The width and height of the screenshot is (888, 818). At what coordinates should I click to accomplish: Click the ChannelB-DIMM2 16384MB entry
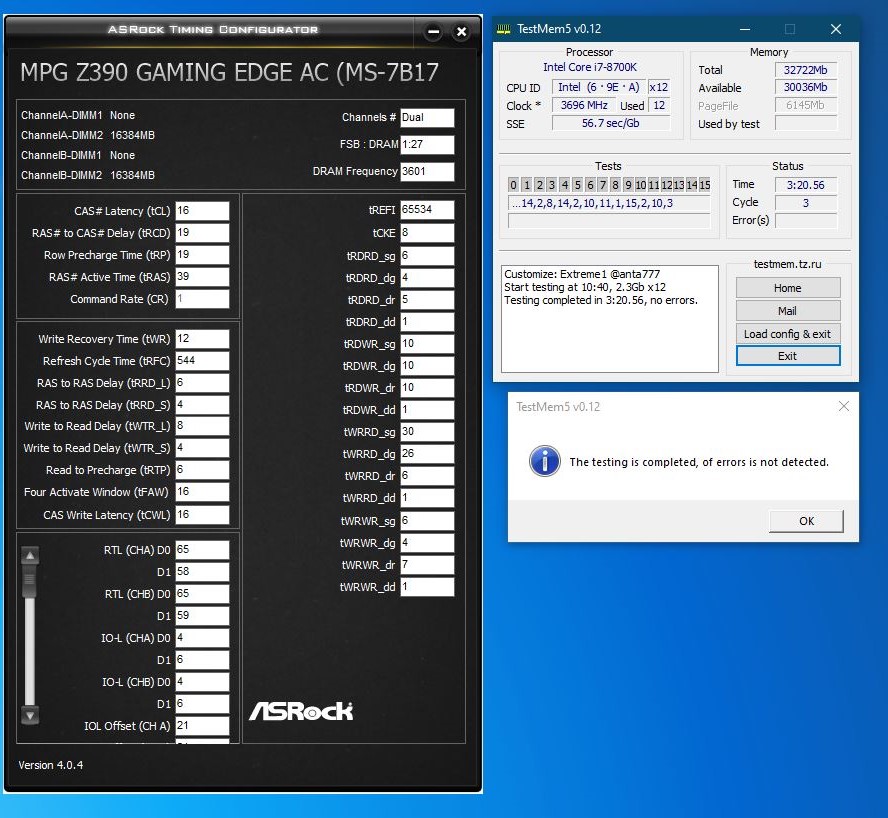point(88,176)
